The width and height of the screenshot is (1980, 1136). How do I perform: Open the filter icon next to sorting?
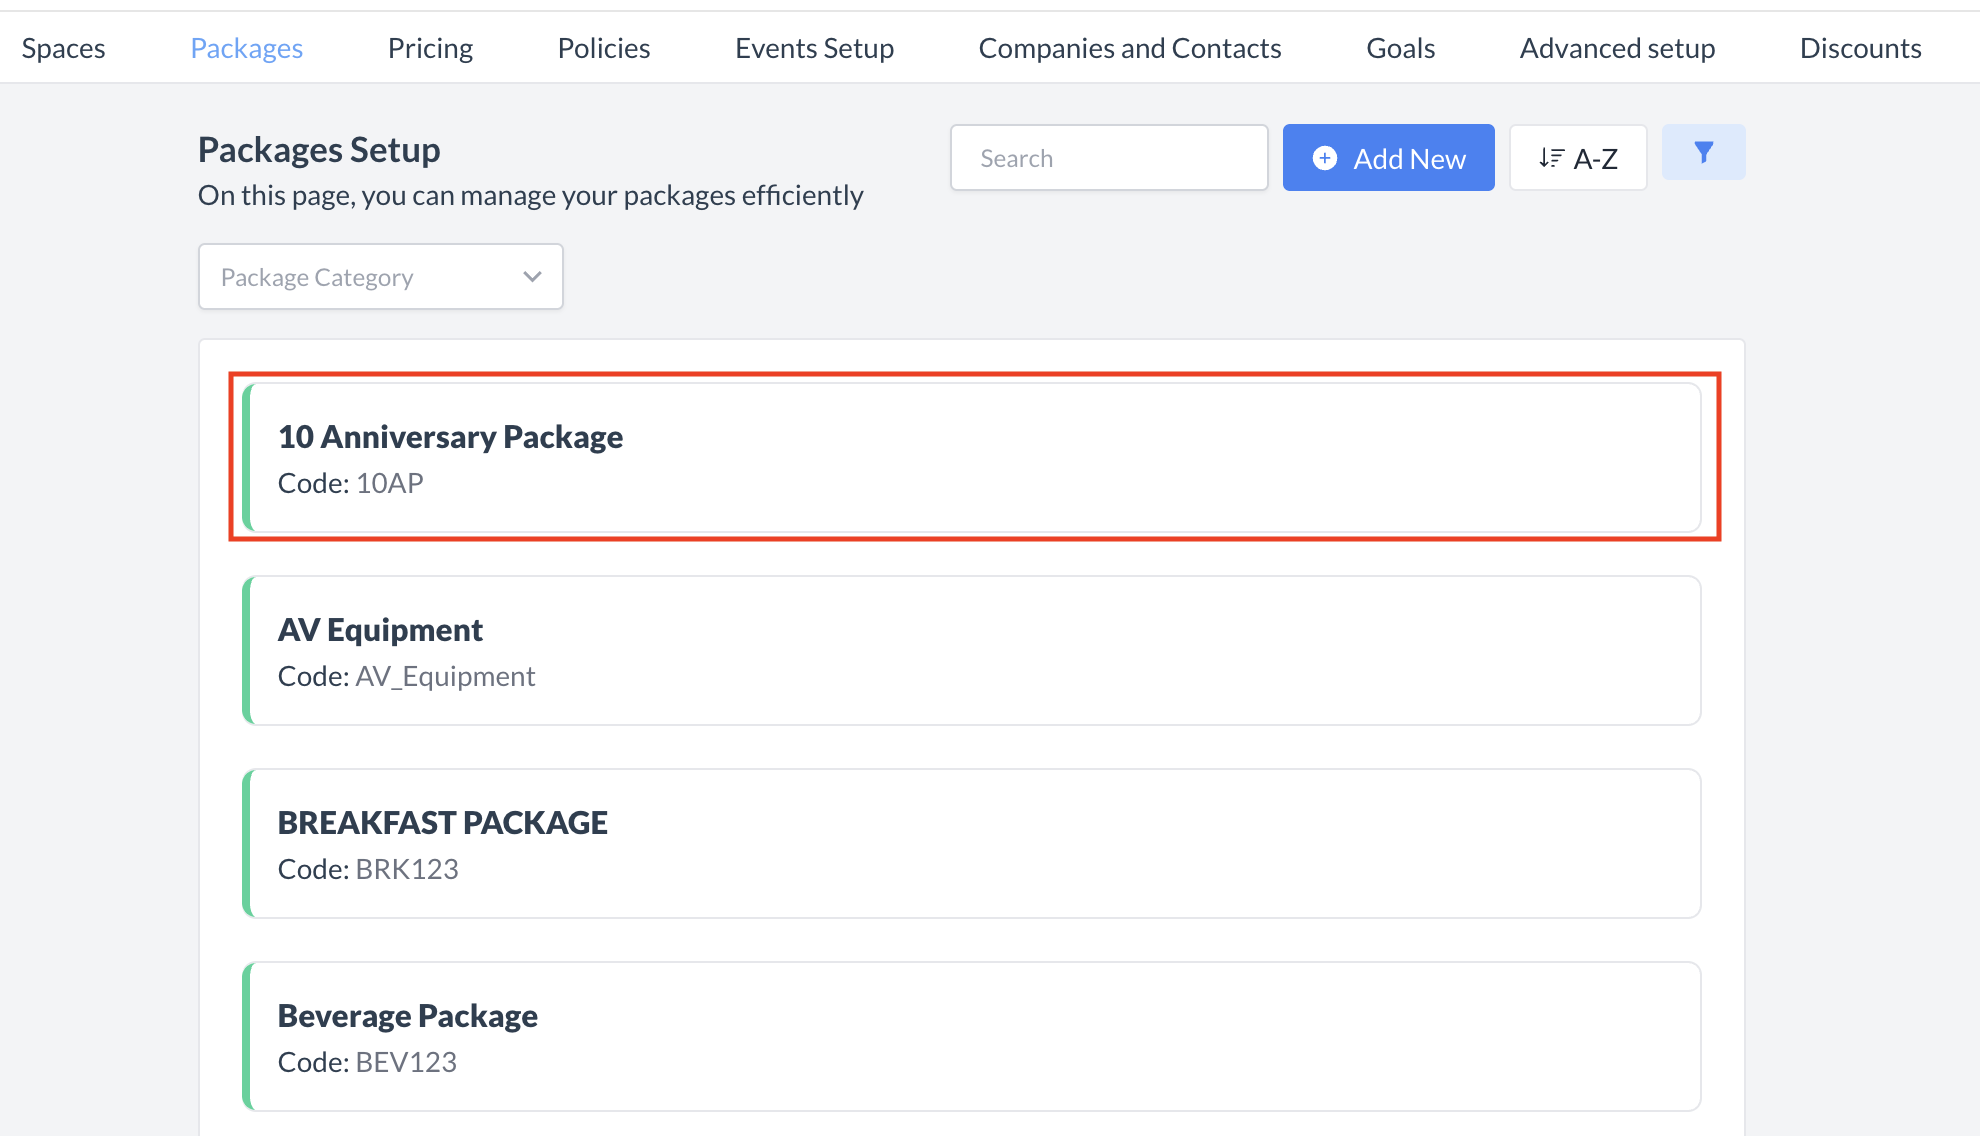(x=1703, y=152)
